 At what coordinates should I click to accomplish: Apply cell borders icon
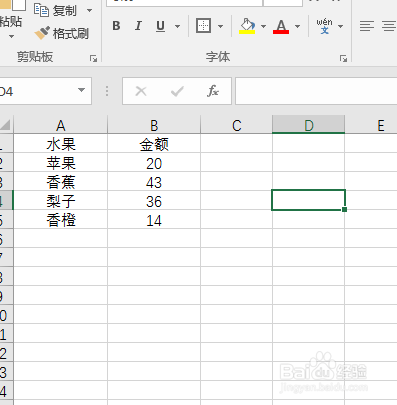point(203,26)
